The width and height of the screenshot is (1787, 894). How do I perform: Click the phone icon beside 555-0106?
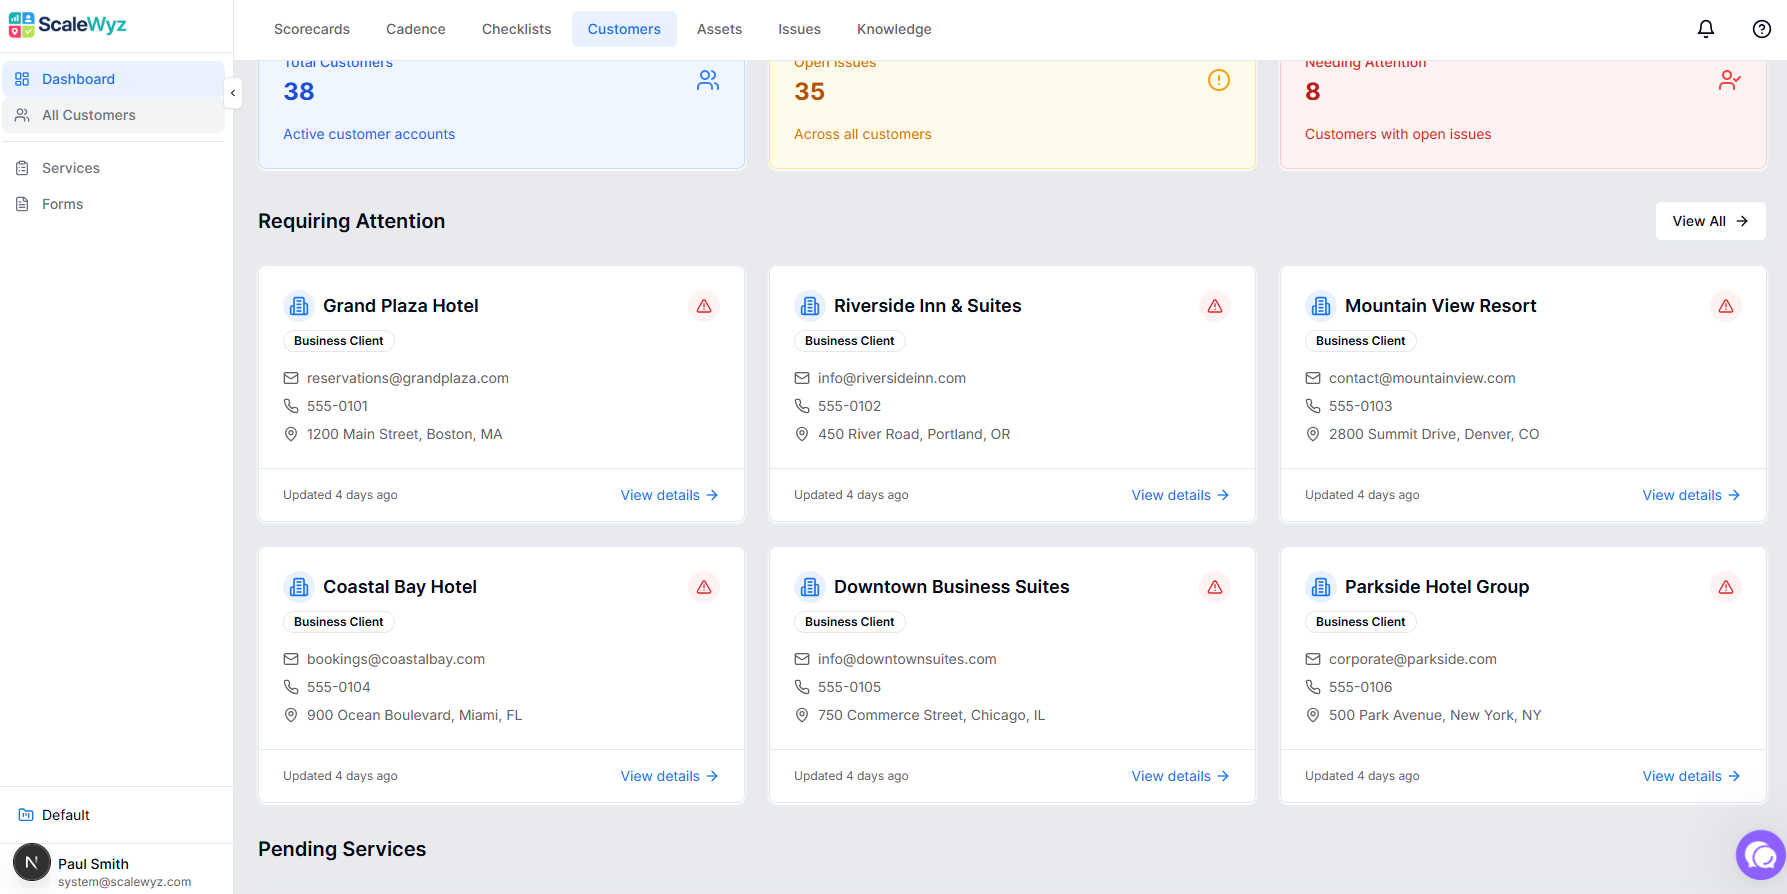tap(1313, 687)
